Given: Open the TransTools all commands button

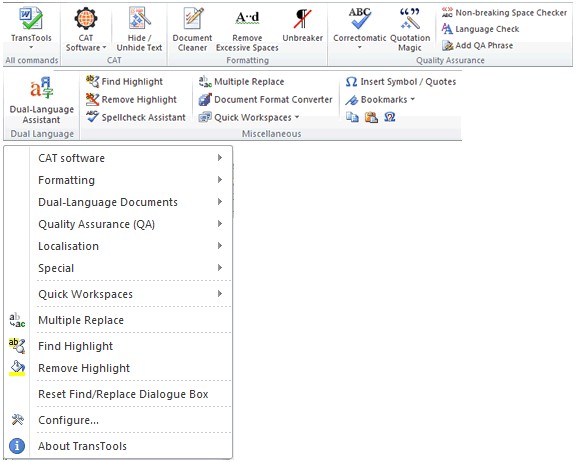Looking at the screenshot, I should pos(31,28).
